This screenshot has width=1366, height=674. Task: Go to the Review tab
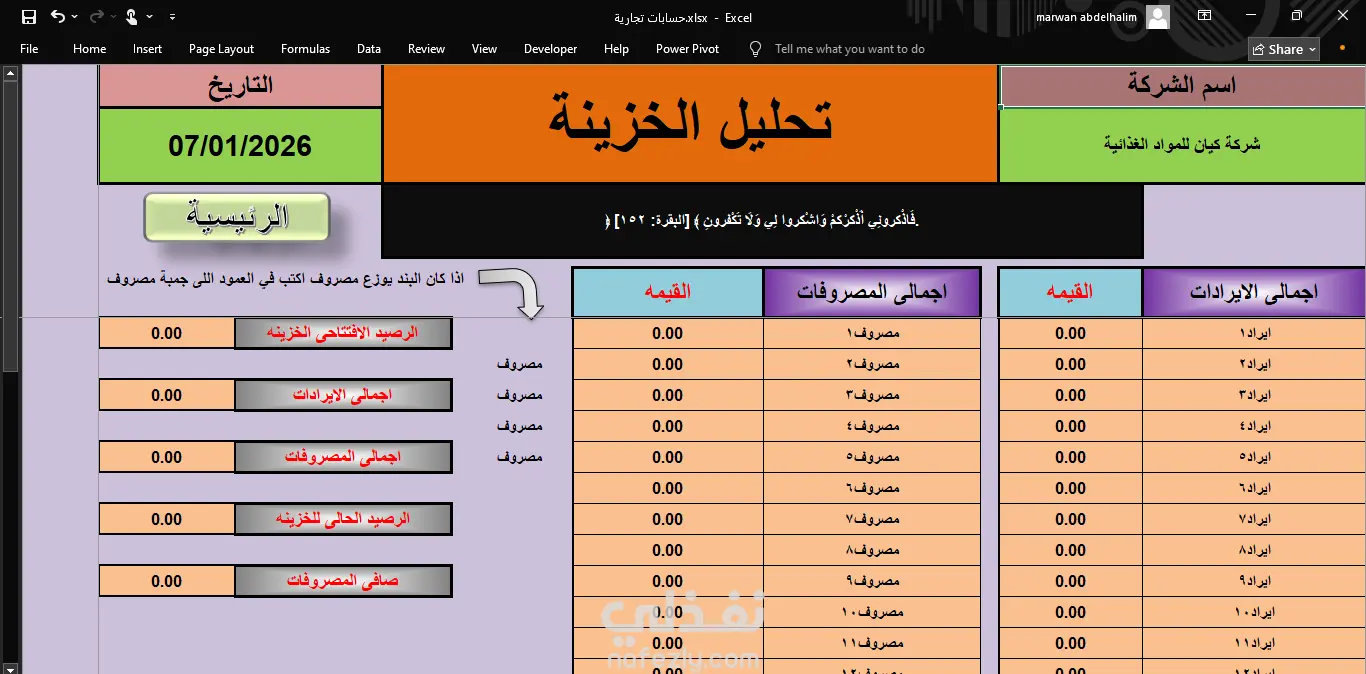[426, 49]
